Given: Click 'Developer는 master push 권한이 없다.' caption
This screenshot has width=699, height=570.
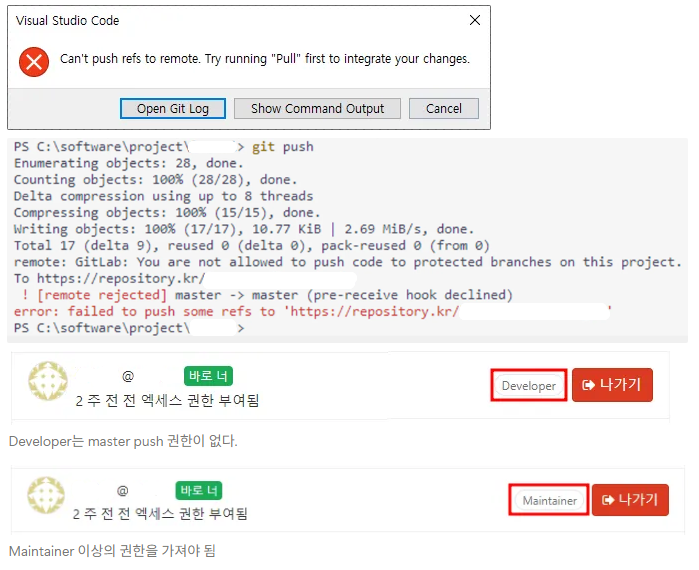Looking at the screenshot, I should 123,441.
